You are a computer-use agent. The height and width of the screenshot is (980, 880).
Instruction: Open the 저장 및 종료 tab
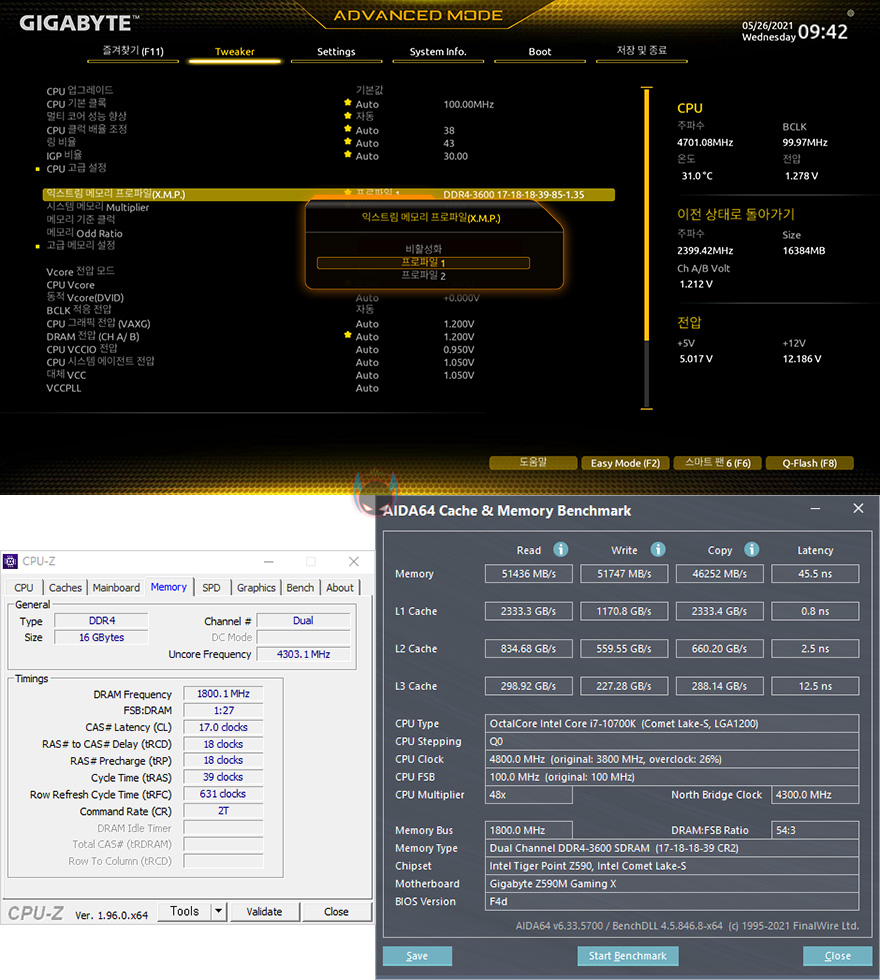click(642, 52)
